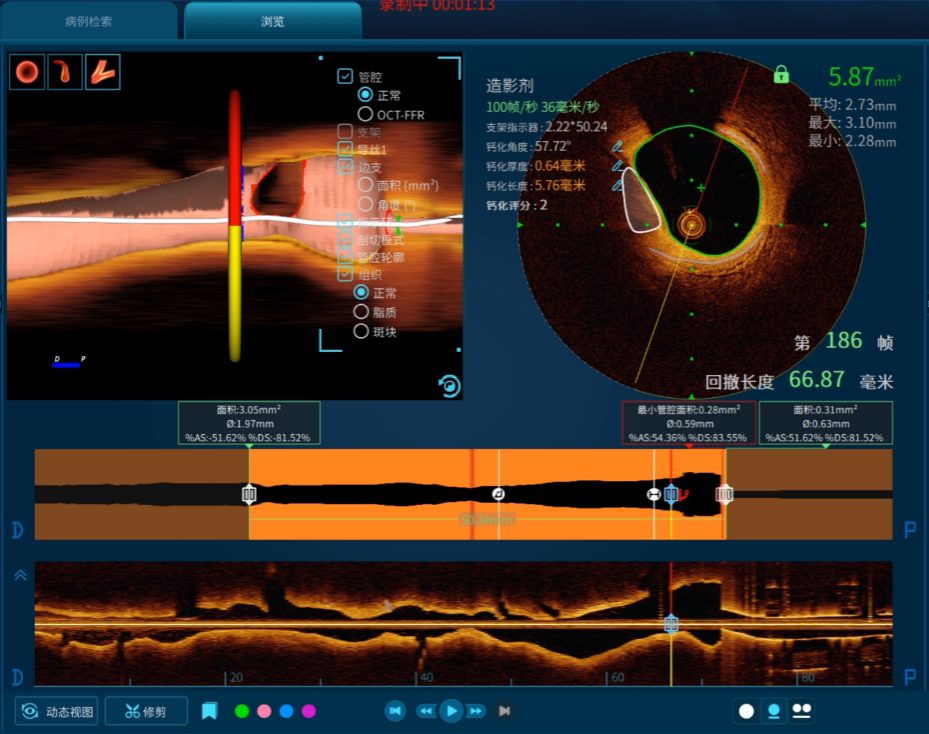Click the reset 3D view icon
The height and width of the screenshot is (734, 929).
450,386
